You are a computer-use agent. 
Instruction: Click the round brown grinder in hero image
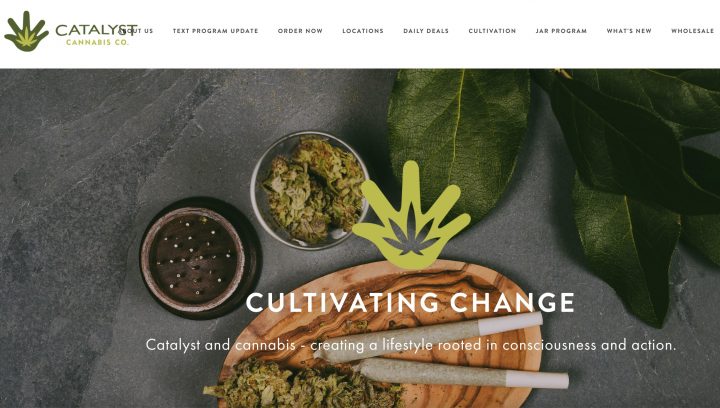pos(201,258)
